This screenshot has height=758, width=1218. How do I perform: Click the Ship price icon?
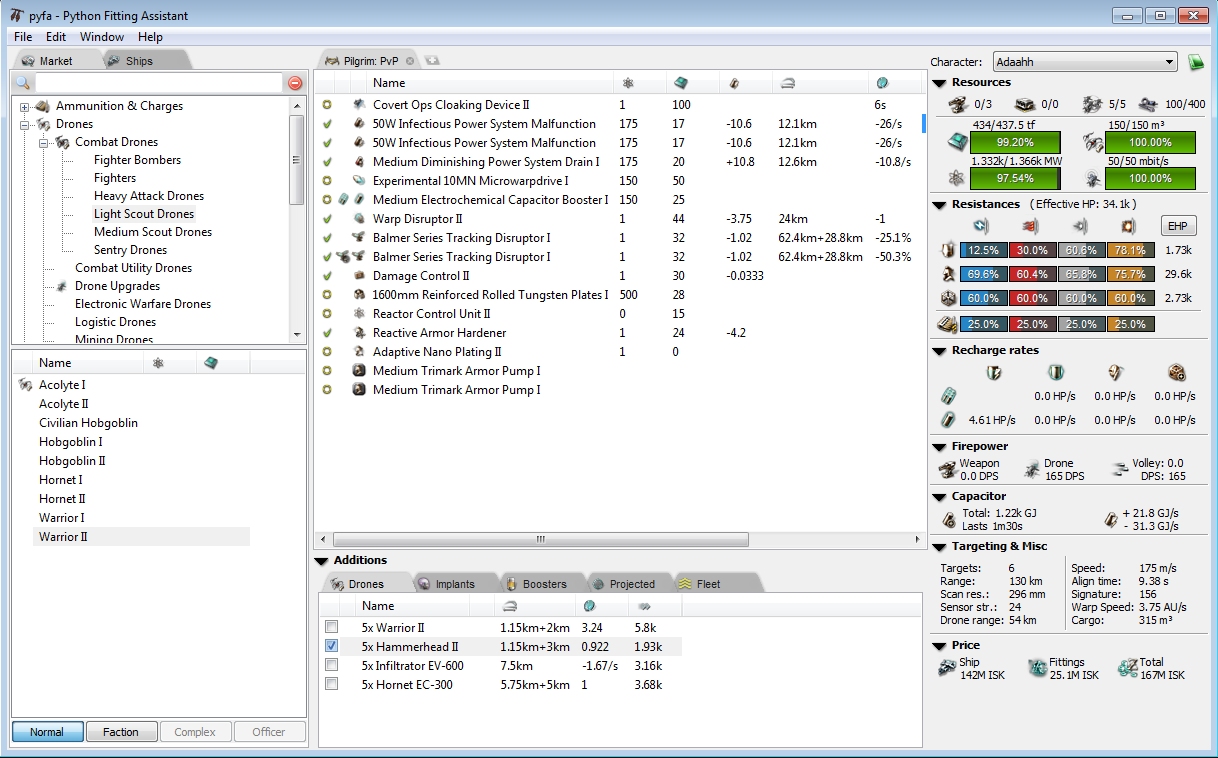point(946,668)
